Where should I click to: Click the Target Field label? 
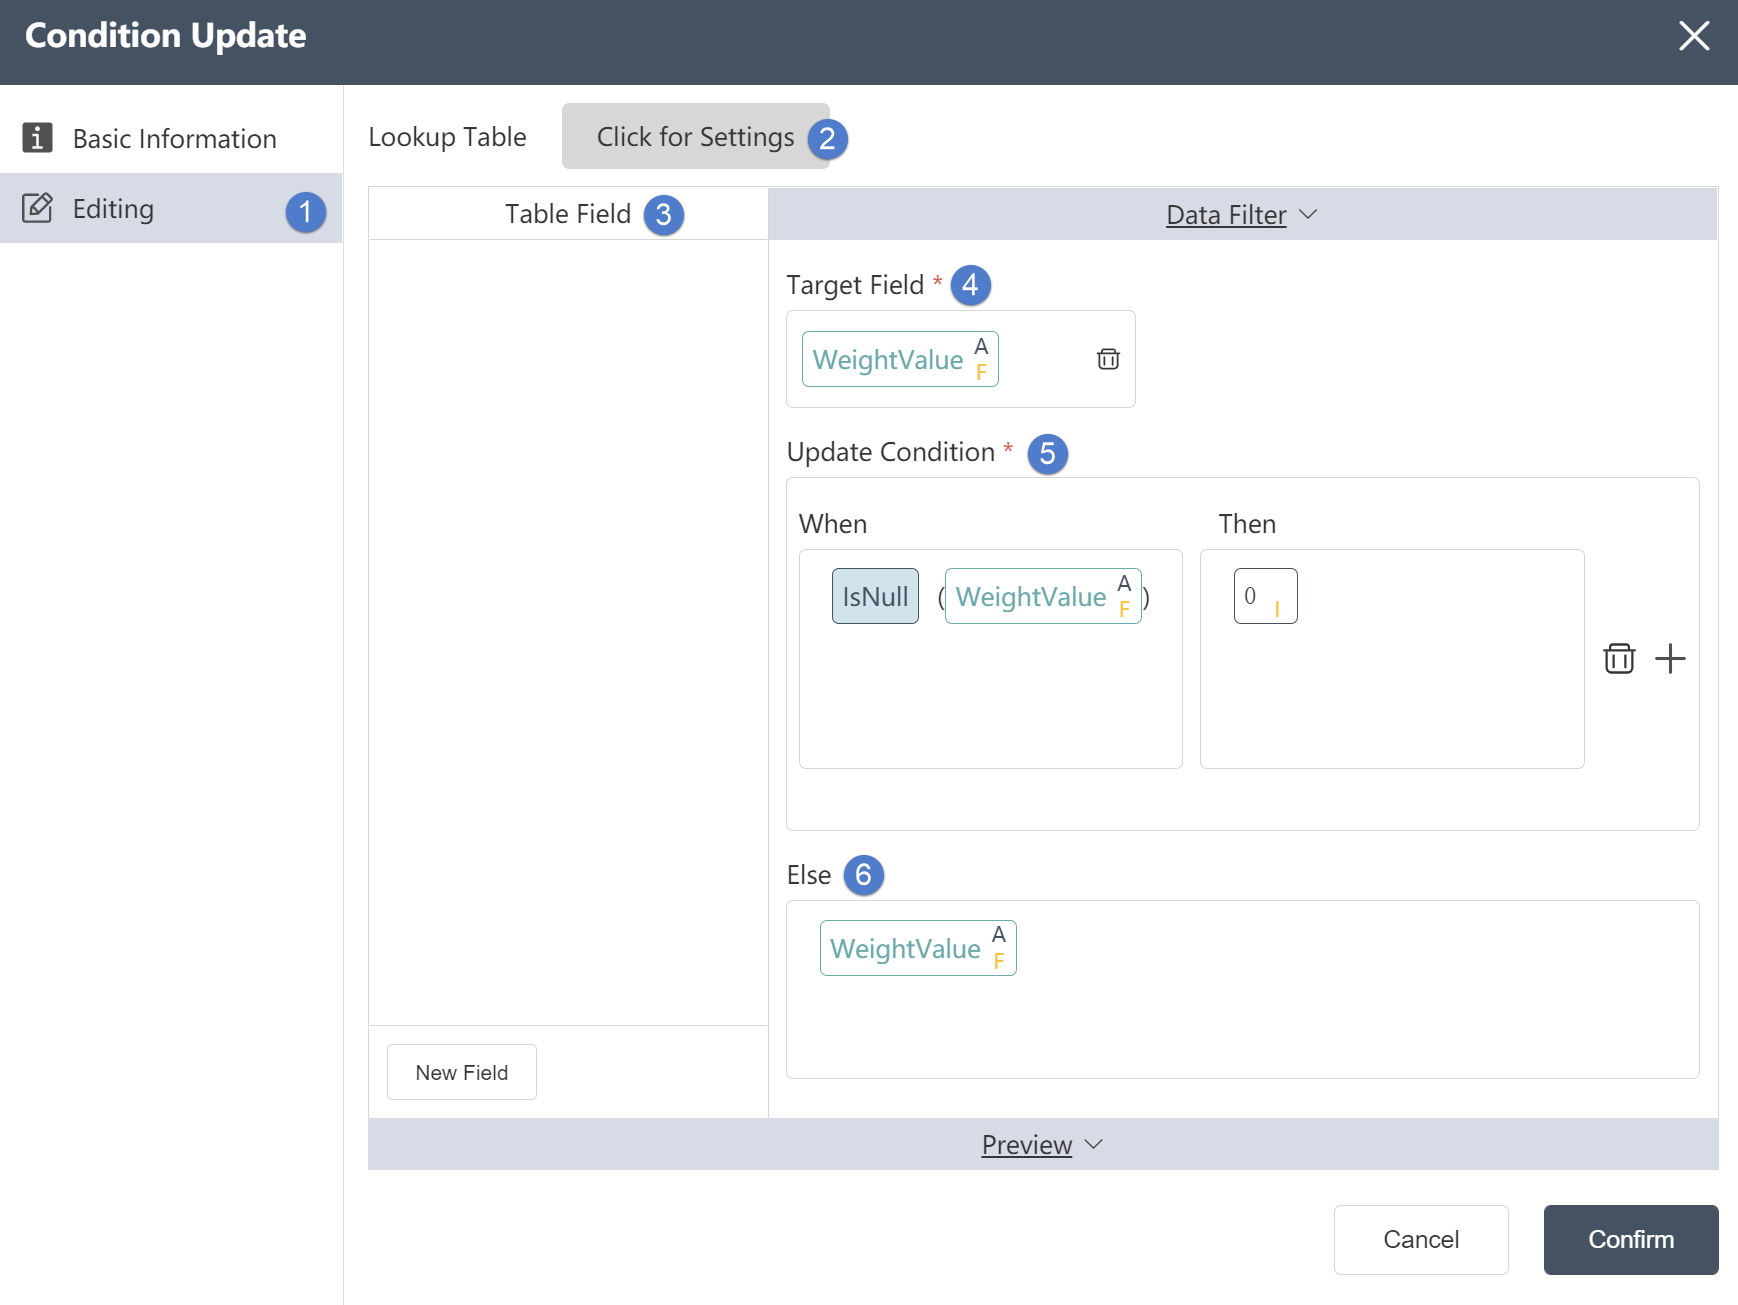tap(855, 285)
